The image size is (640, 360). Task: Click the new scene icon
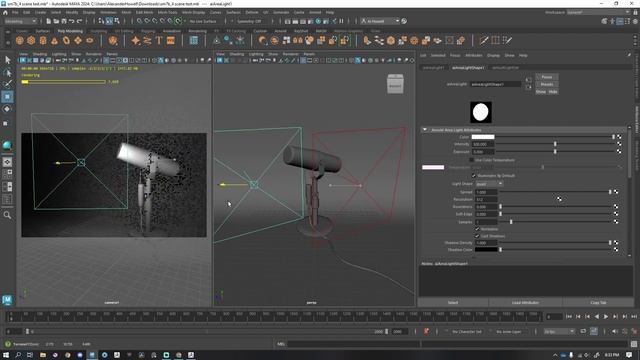point(49,21)
